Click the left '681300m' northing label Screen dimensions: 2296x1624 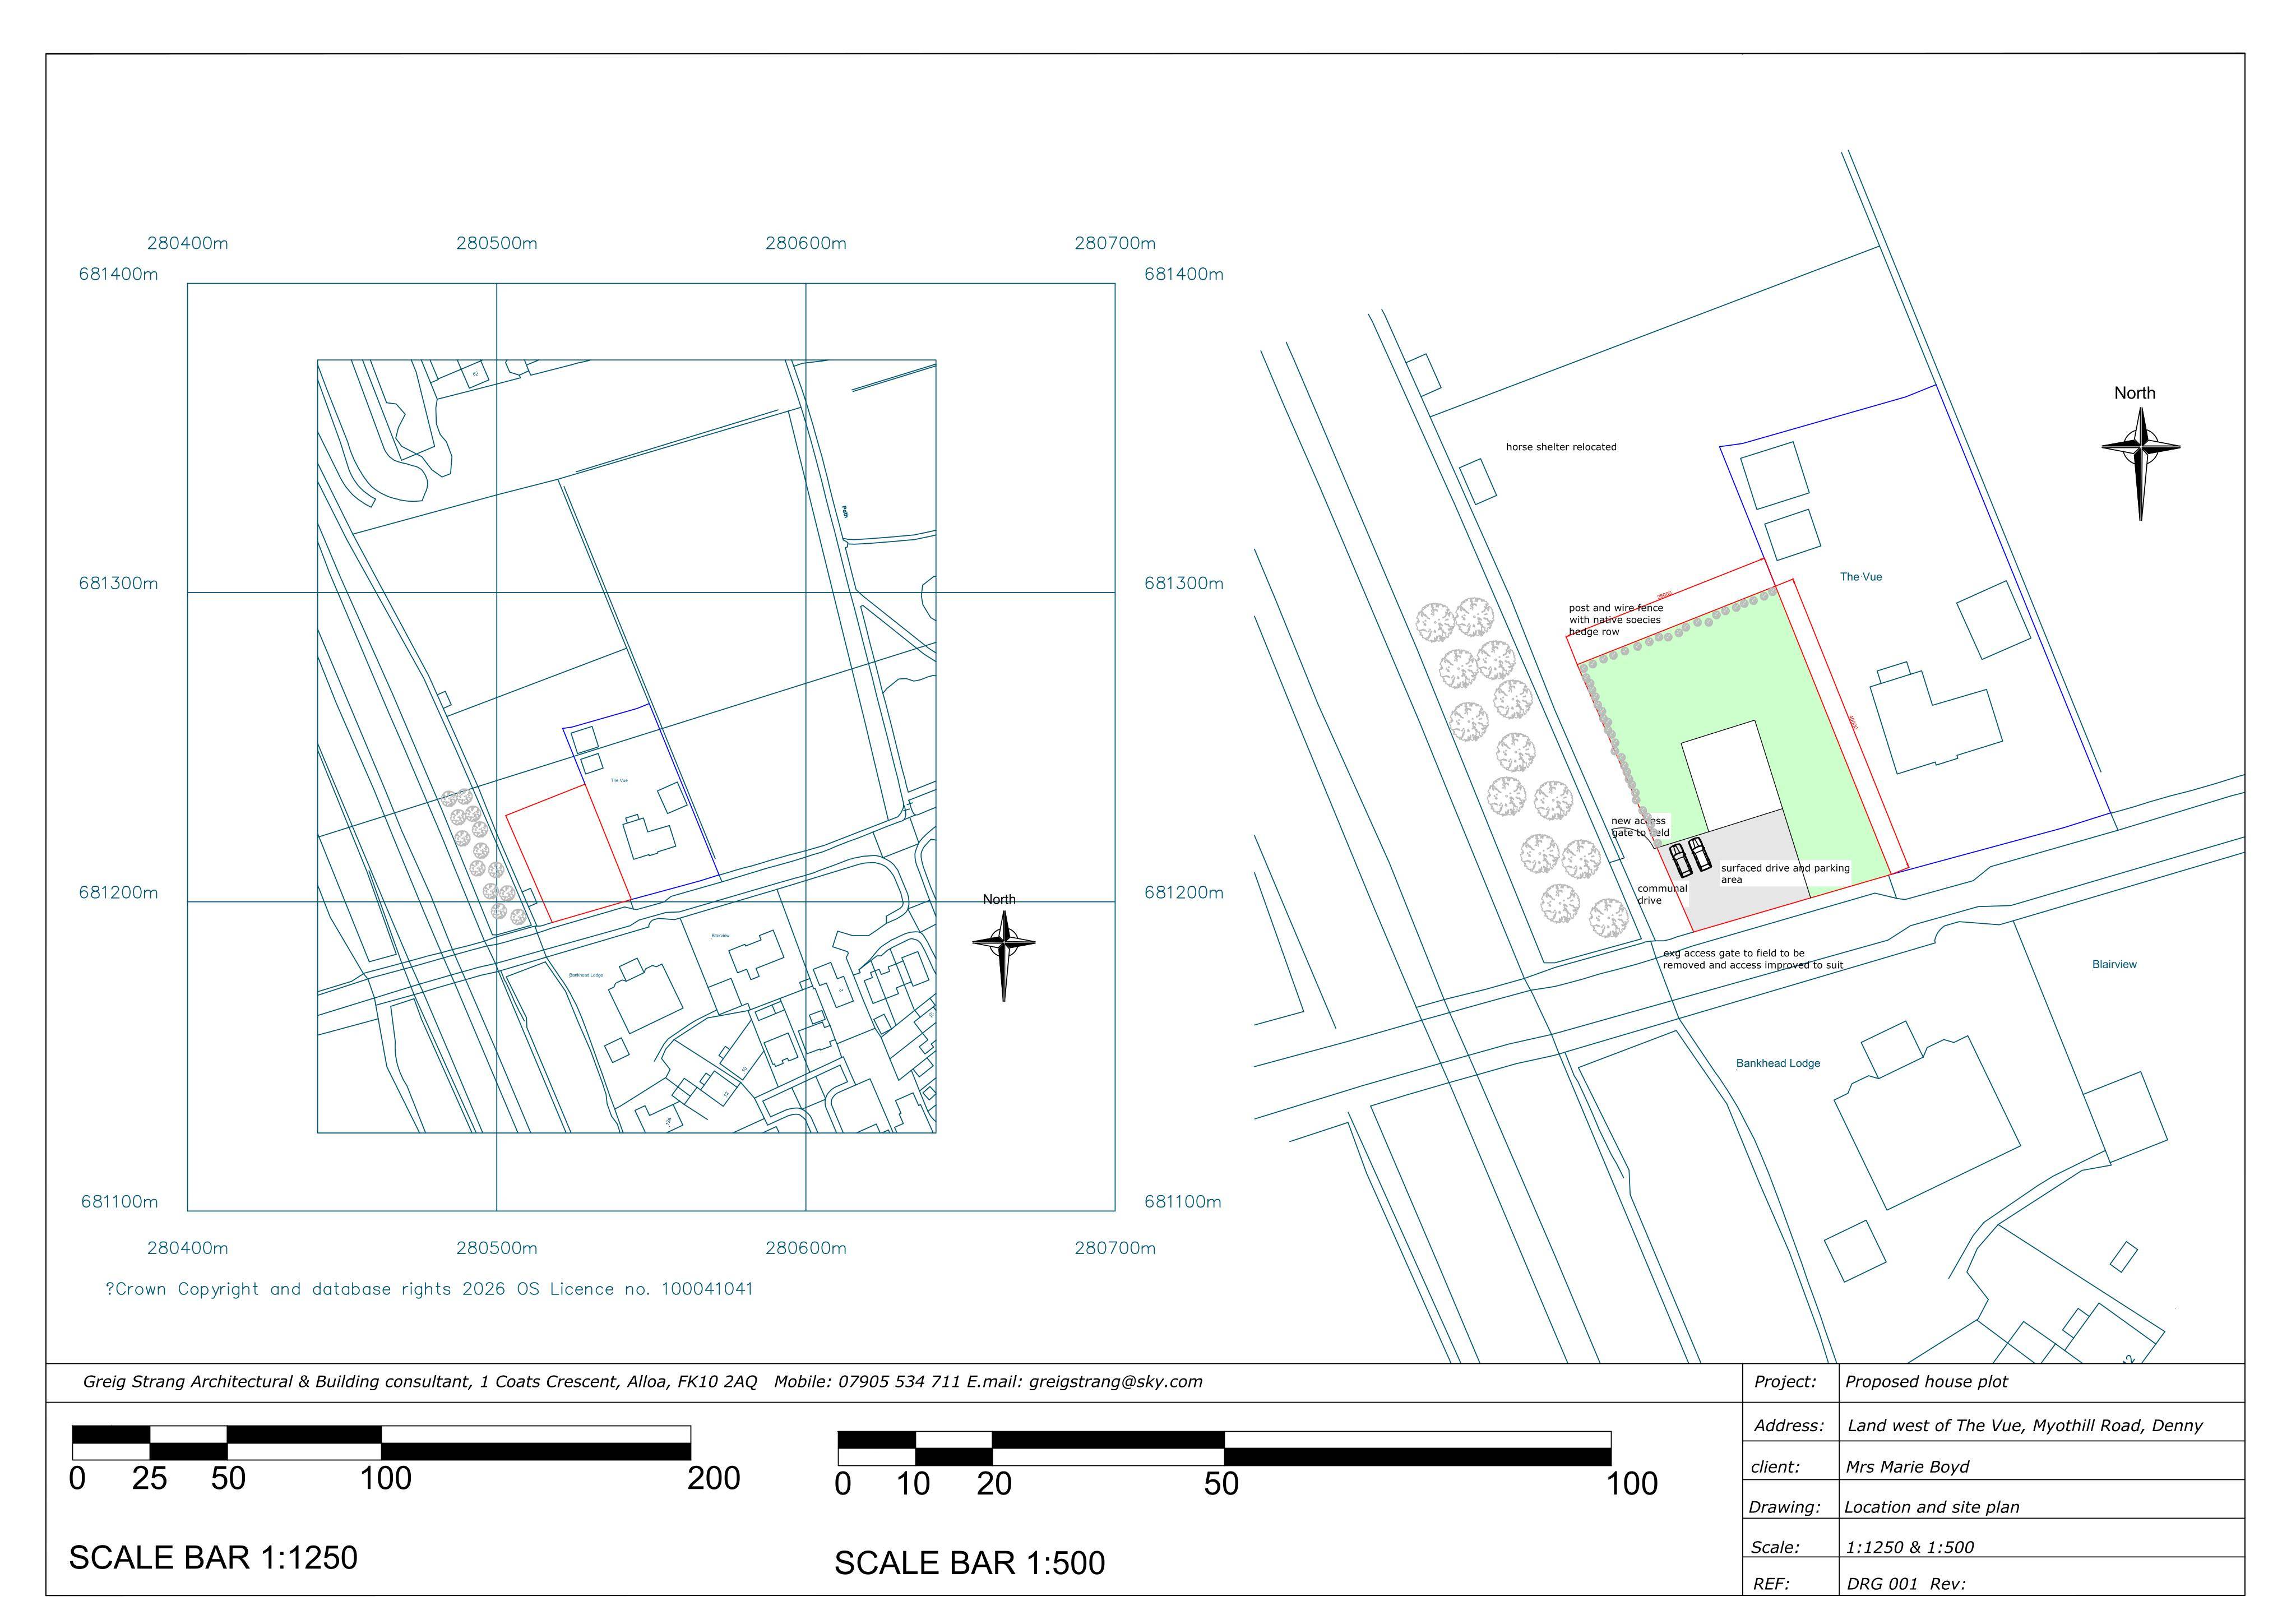click(x=118, y=583)
